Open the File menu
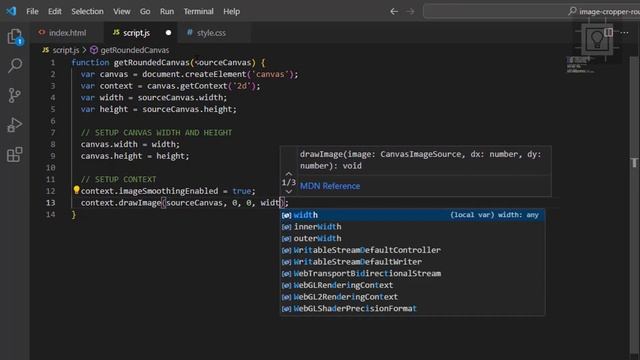The image size is (640, 360). point(32,11)
